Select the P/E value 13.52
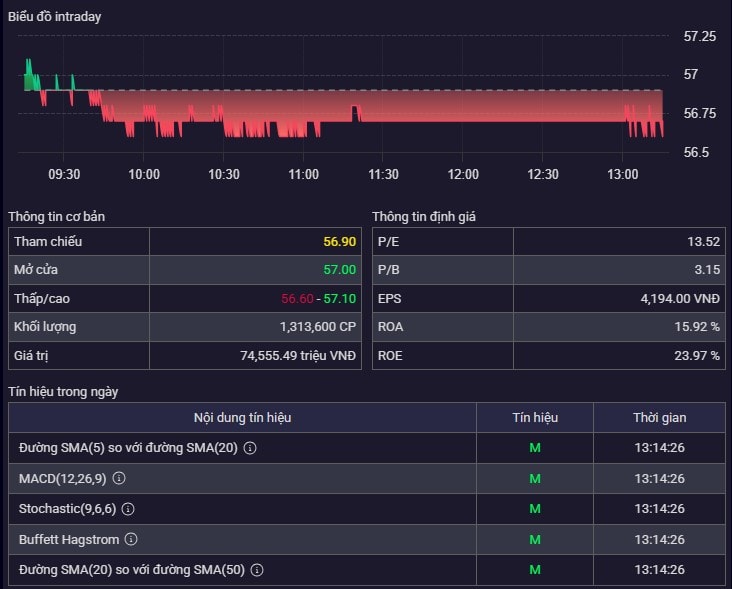 (704, 241)
